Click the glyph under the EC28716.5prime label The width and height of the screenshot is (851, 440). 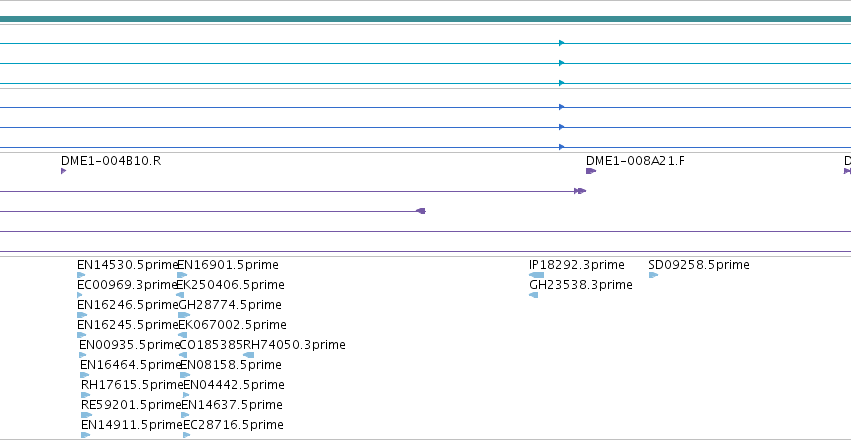pyautogui.click(x=187, y=435)
